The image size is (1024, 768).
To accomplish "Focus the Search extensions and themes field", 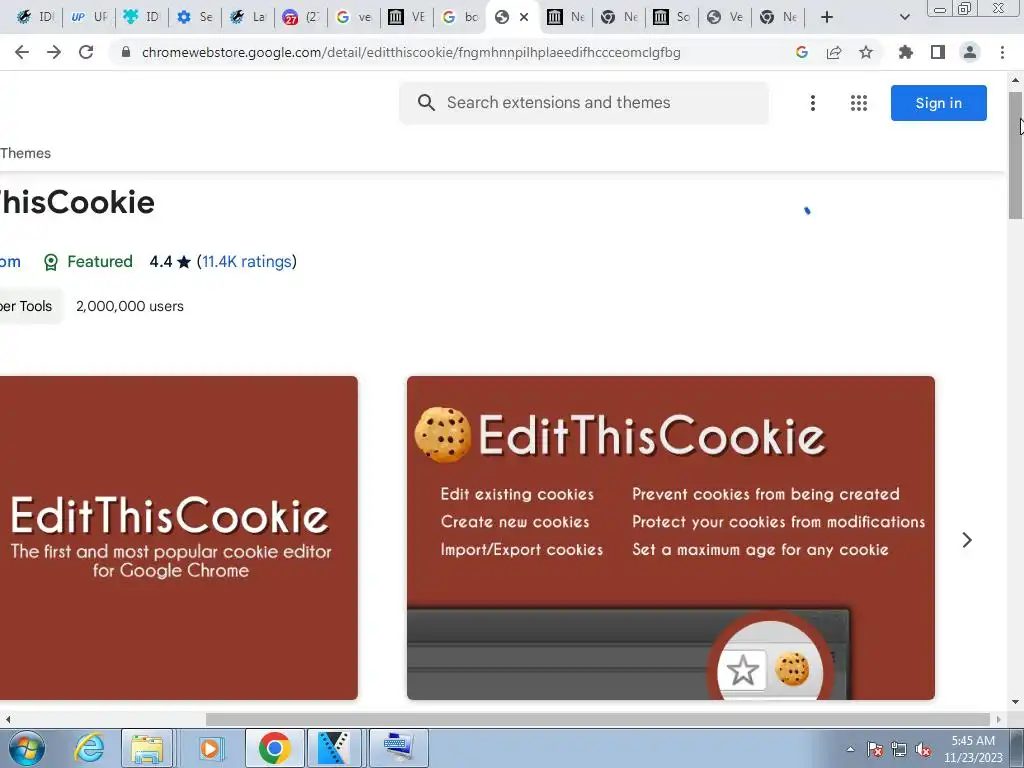I will click(x=584, y=103).
